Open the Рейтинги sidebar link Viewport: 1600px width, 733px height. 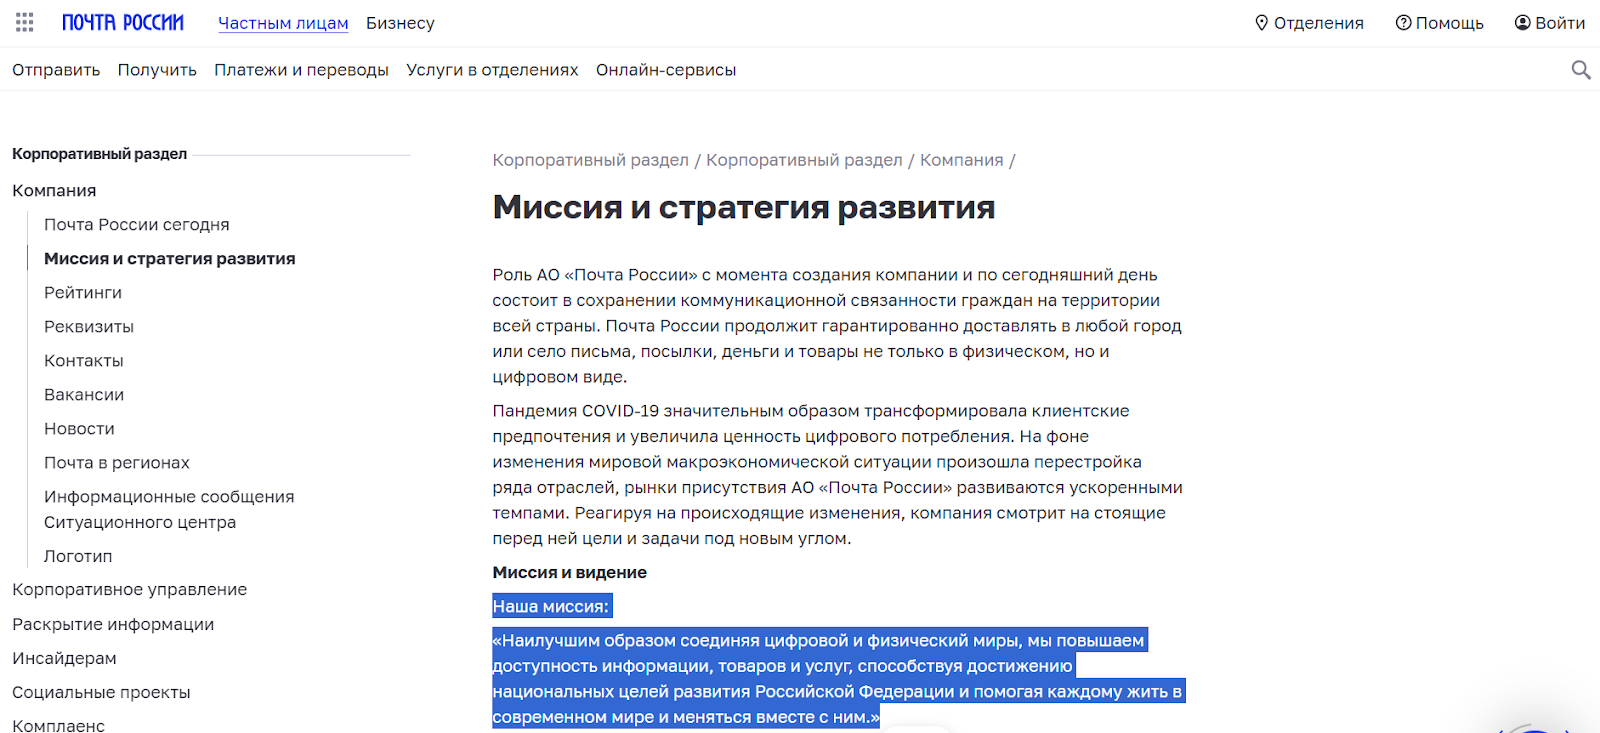coord(83,293)
